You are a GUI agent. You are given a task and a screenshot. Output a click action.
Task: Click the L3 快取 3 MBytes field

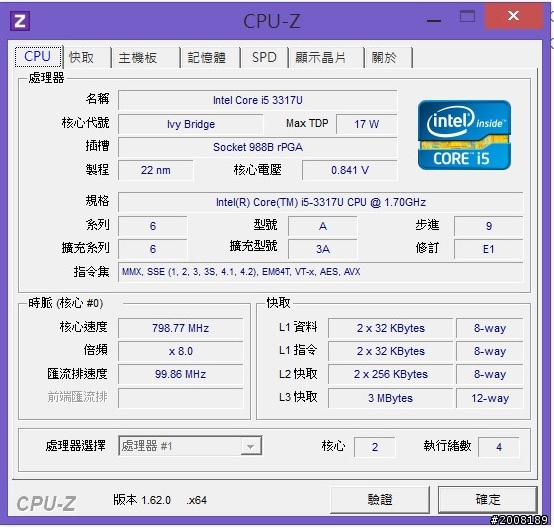(390, 398)
